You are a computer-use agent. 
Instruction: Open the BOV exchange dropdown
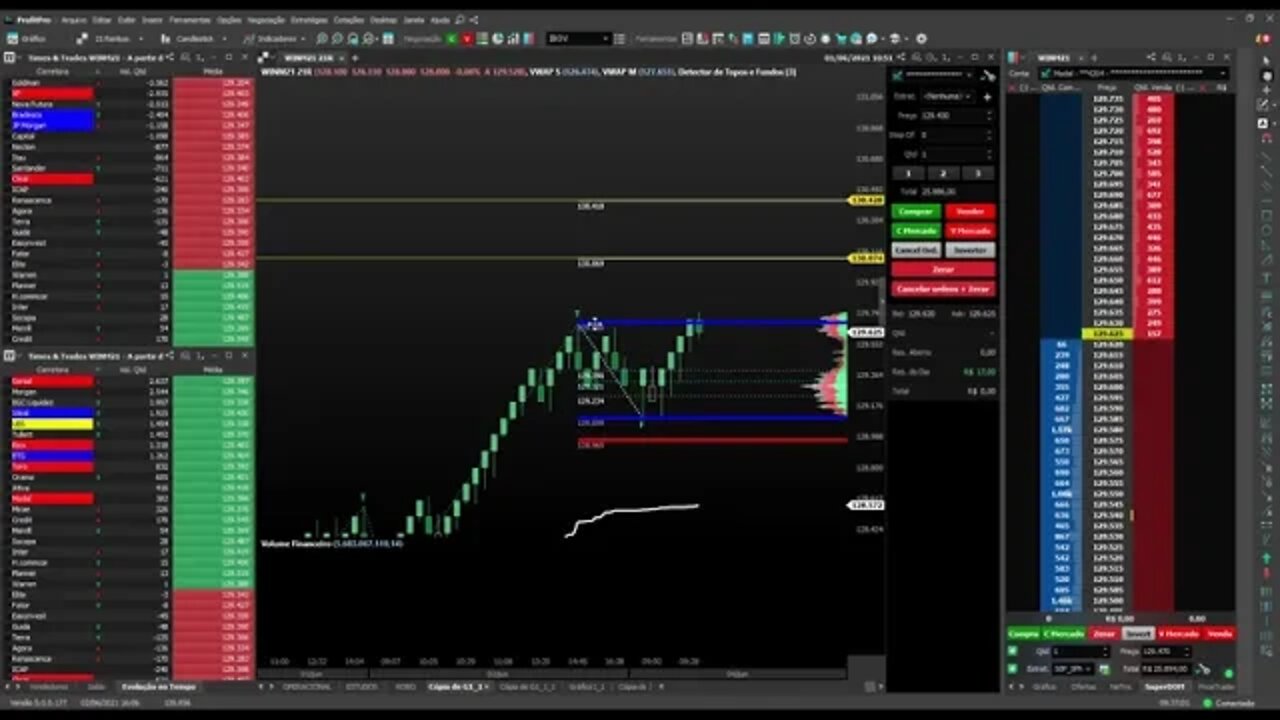pos(578,38)
